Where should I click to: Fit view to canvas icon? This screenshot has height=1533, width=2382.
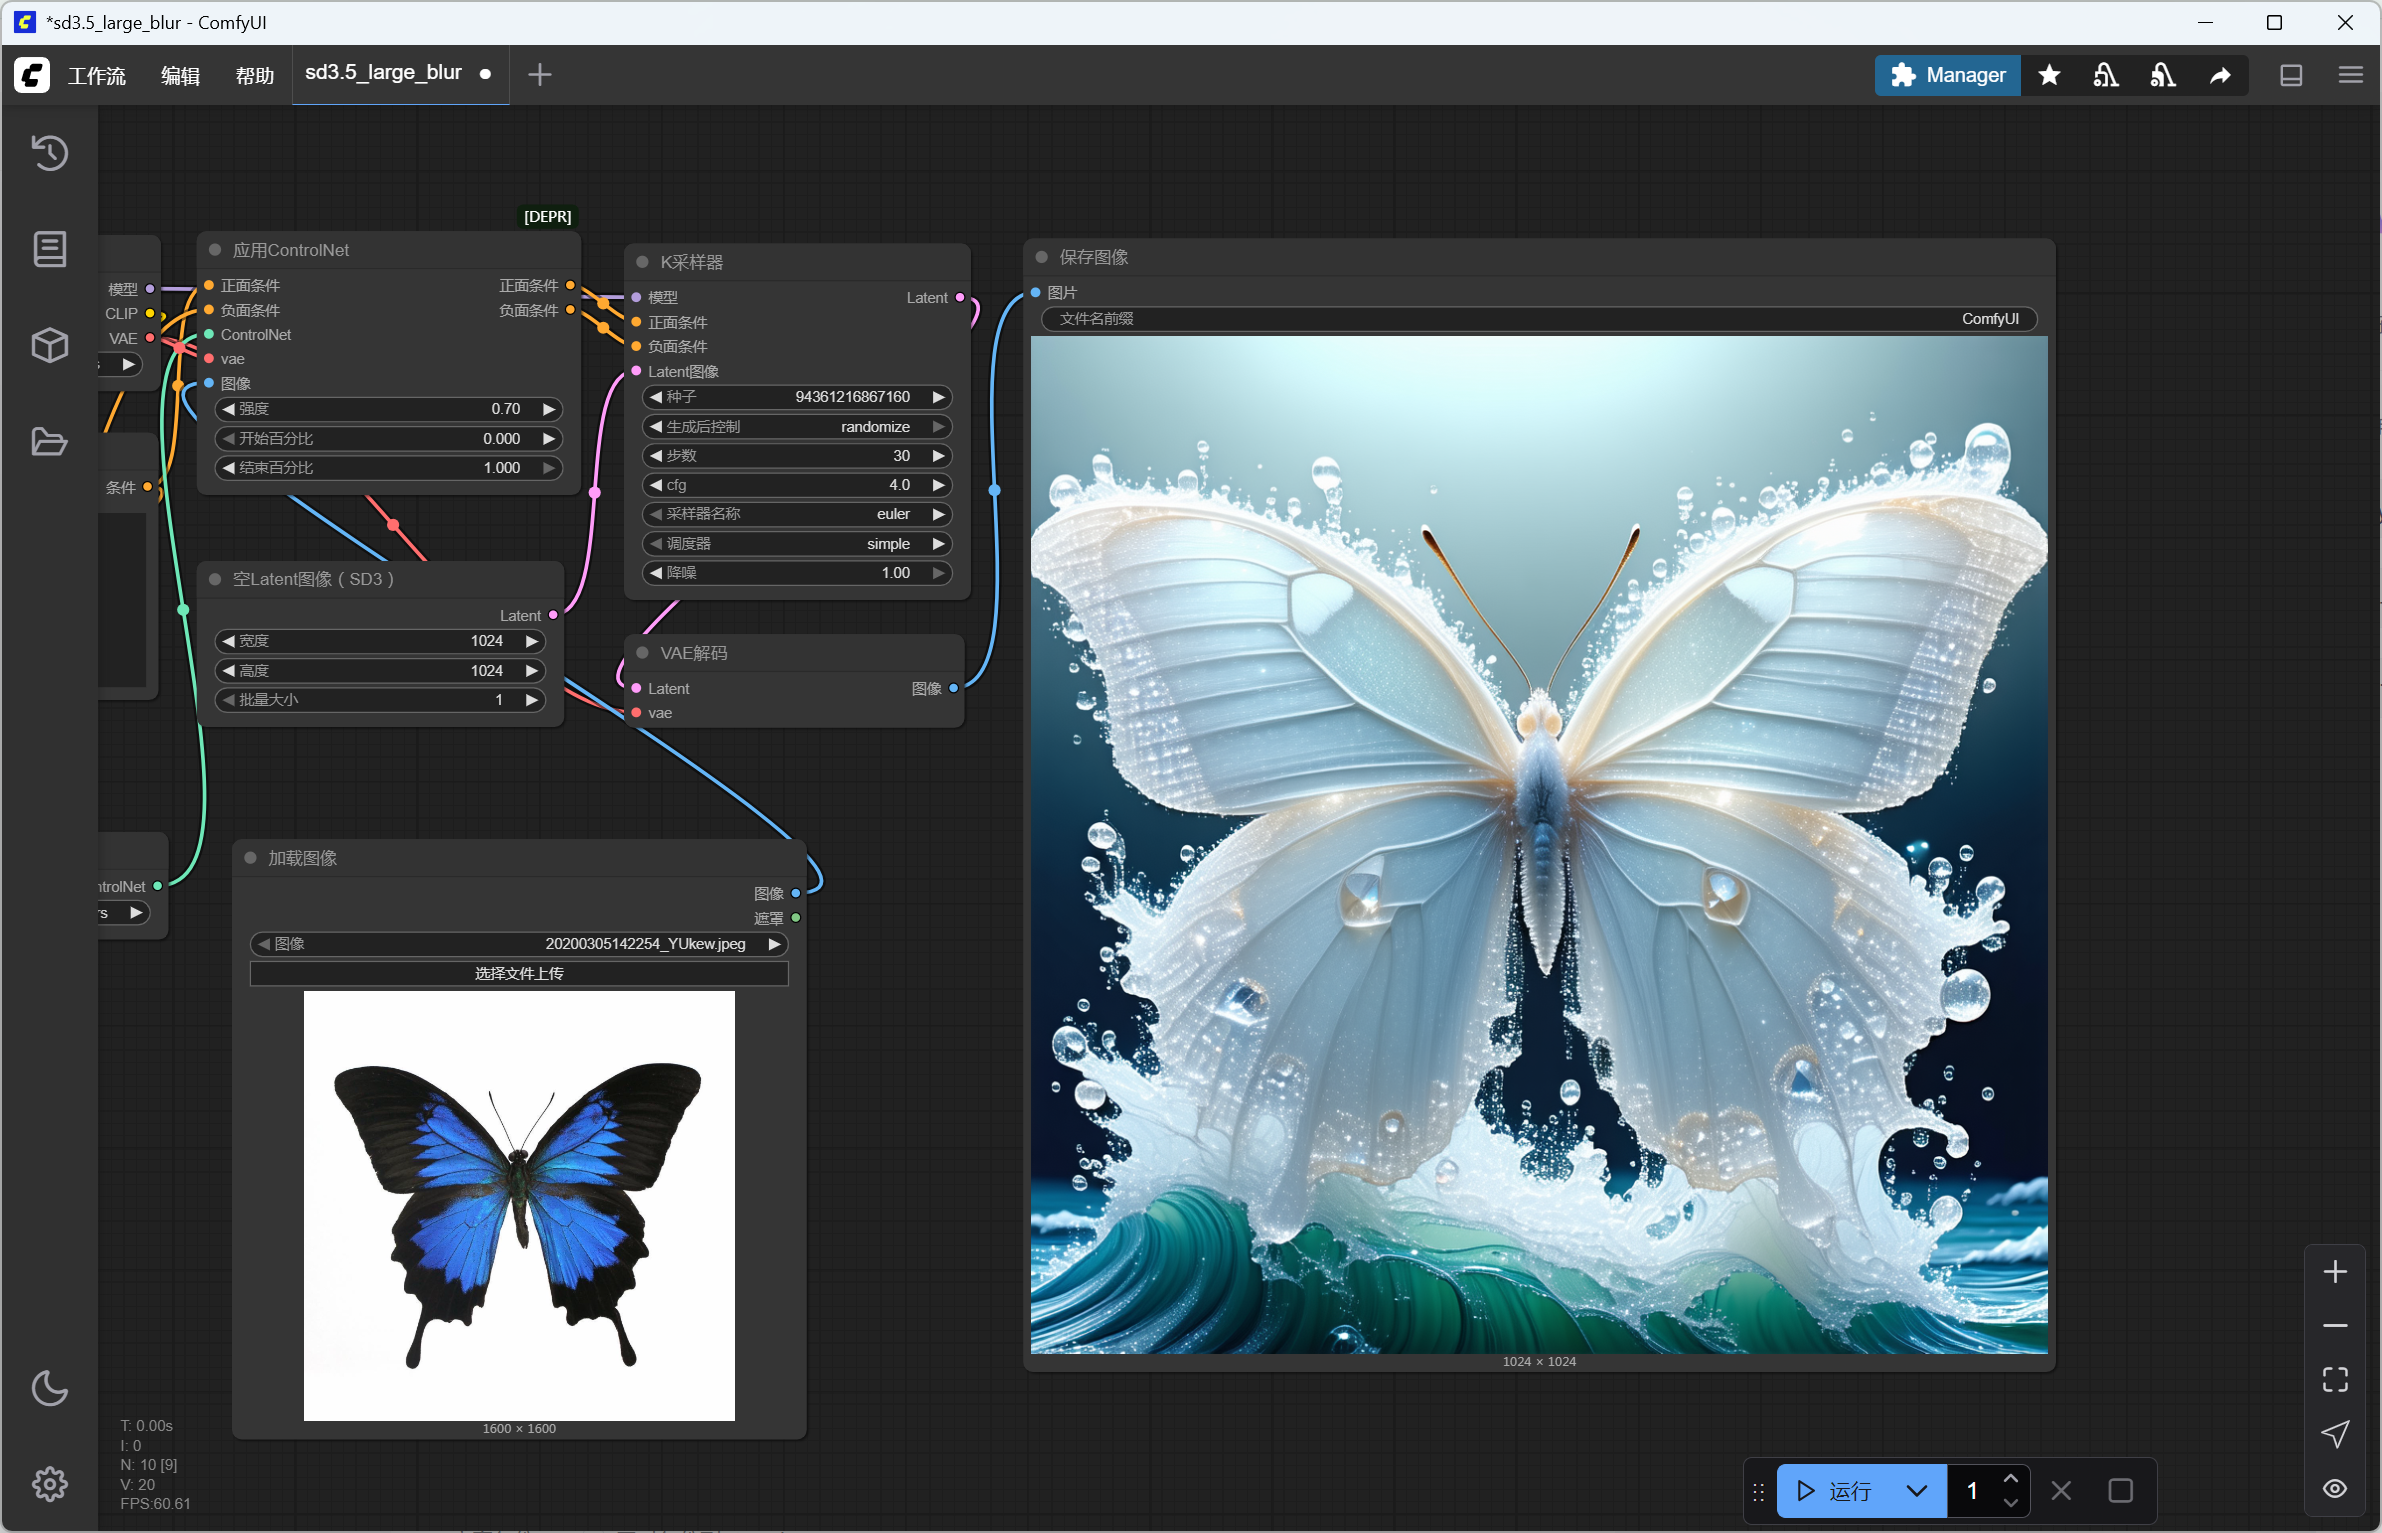pos(2335,1380)
